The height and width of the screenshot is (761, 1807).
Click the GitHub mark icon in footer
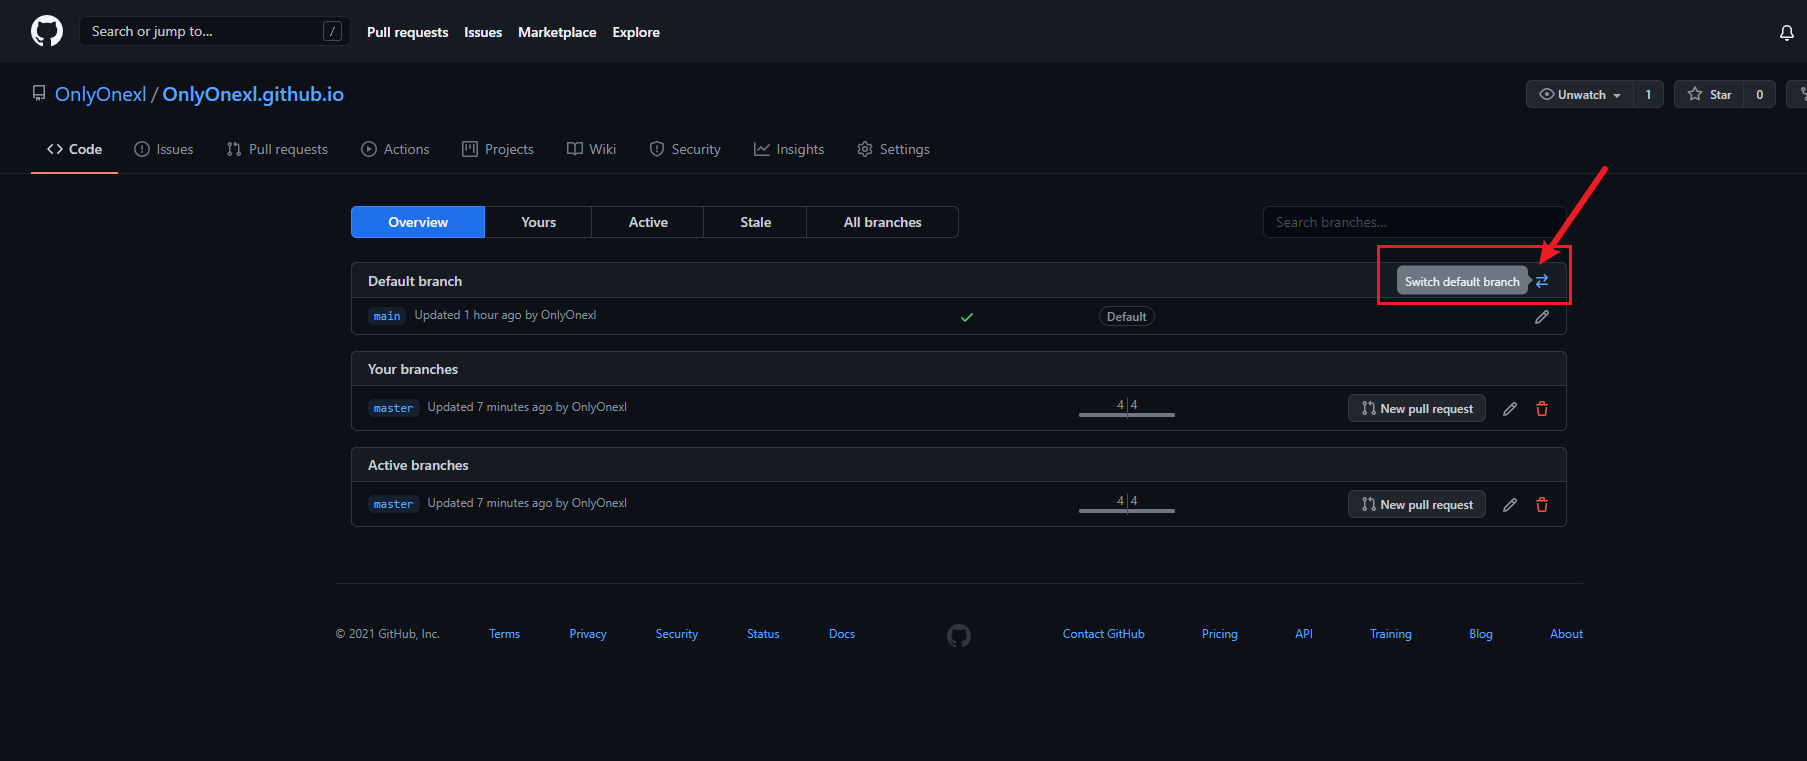pos(959,635)
